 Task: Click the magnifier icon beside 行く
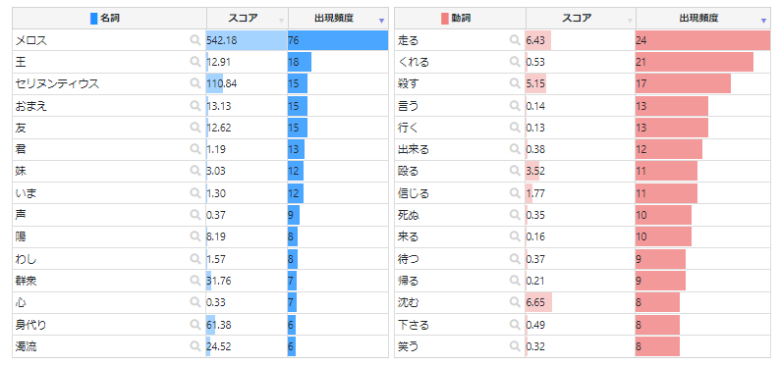pos(514,127)
